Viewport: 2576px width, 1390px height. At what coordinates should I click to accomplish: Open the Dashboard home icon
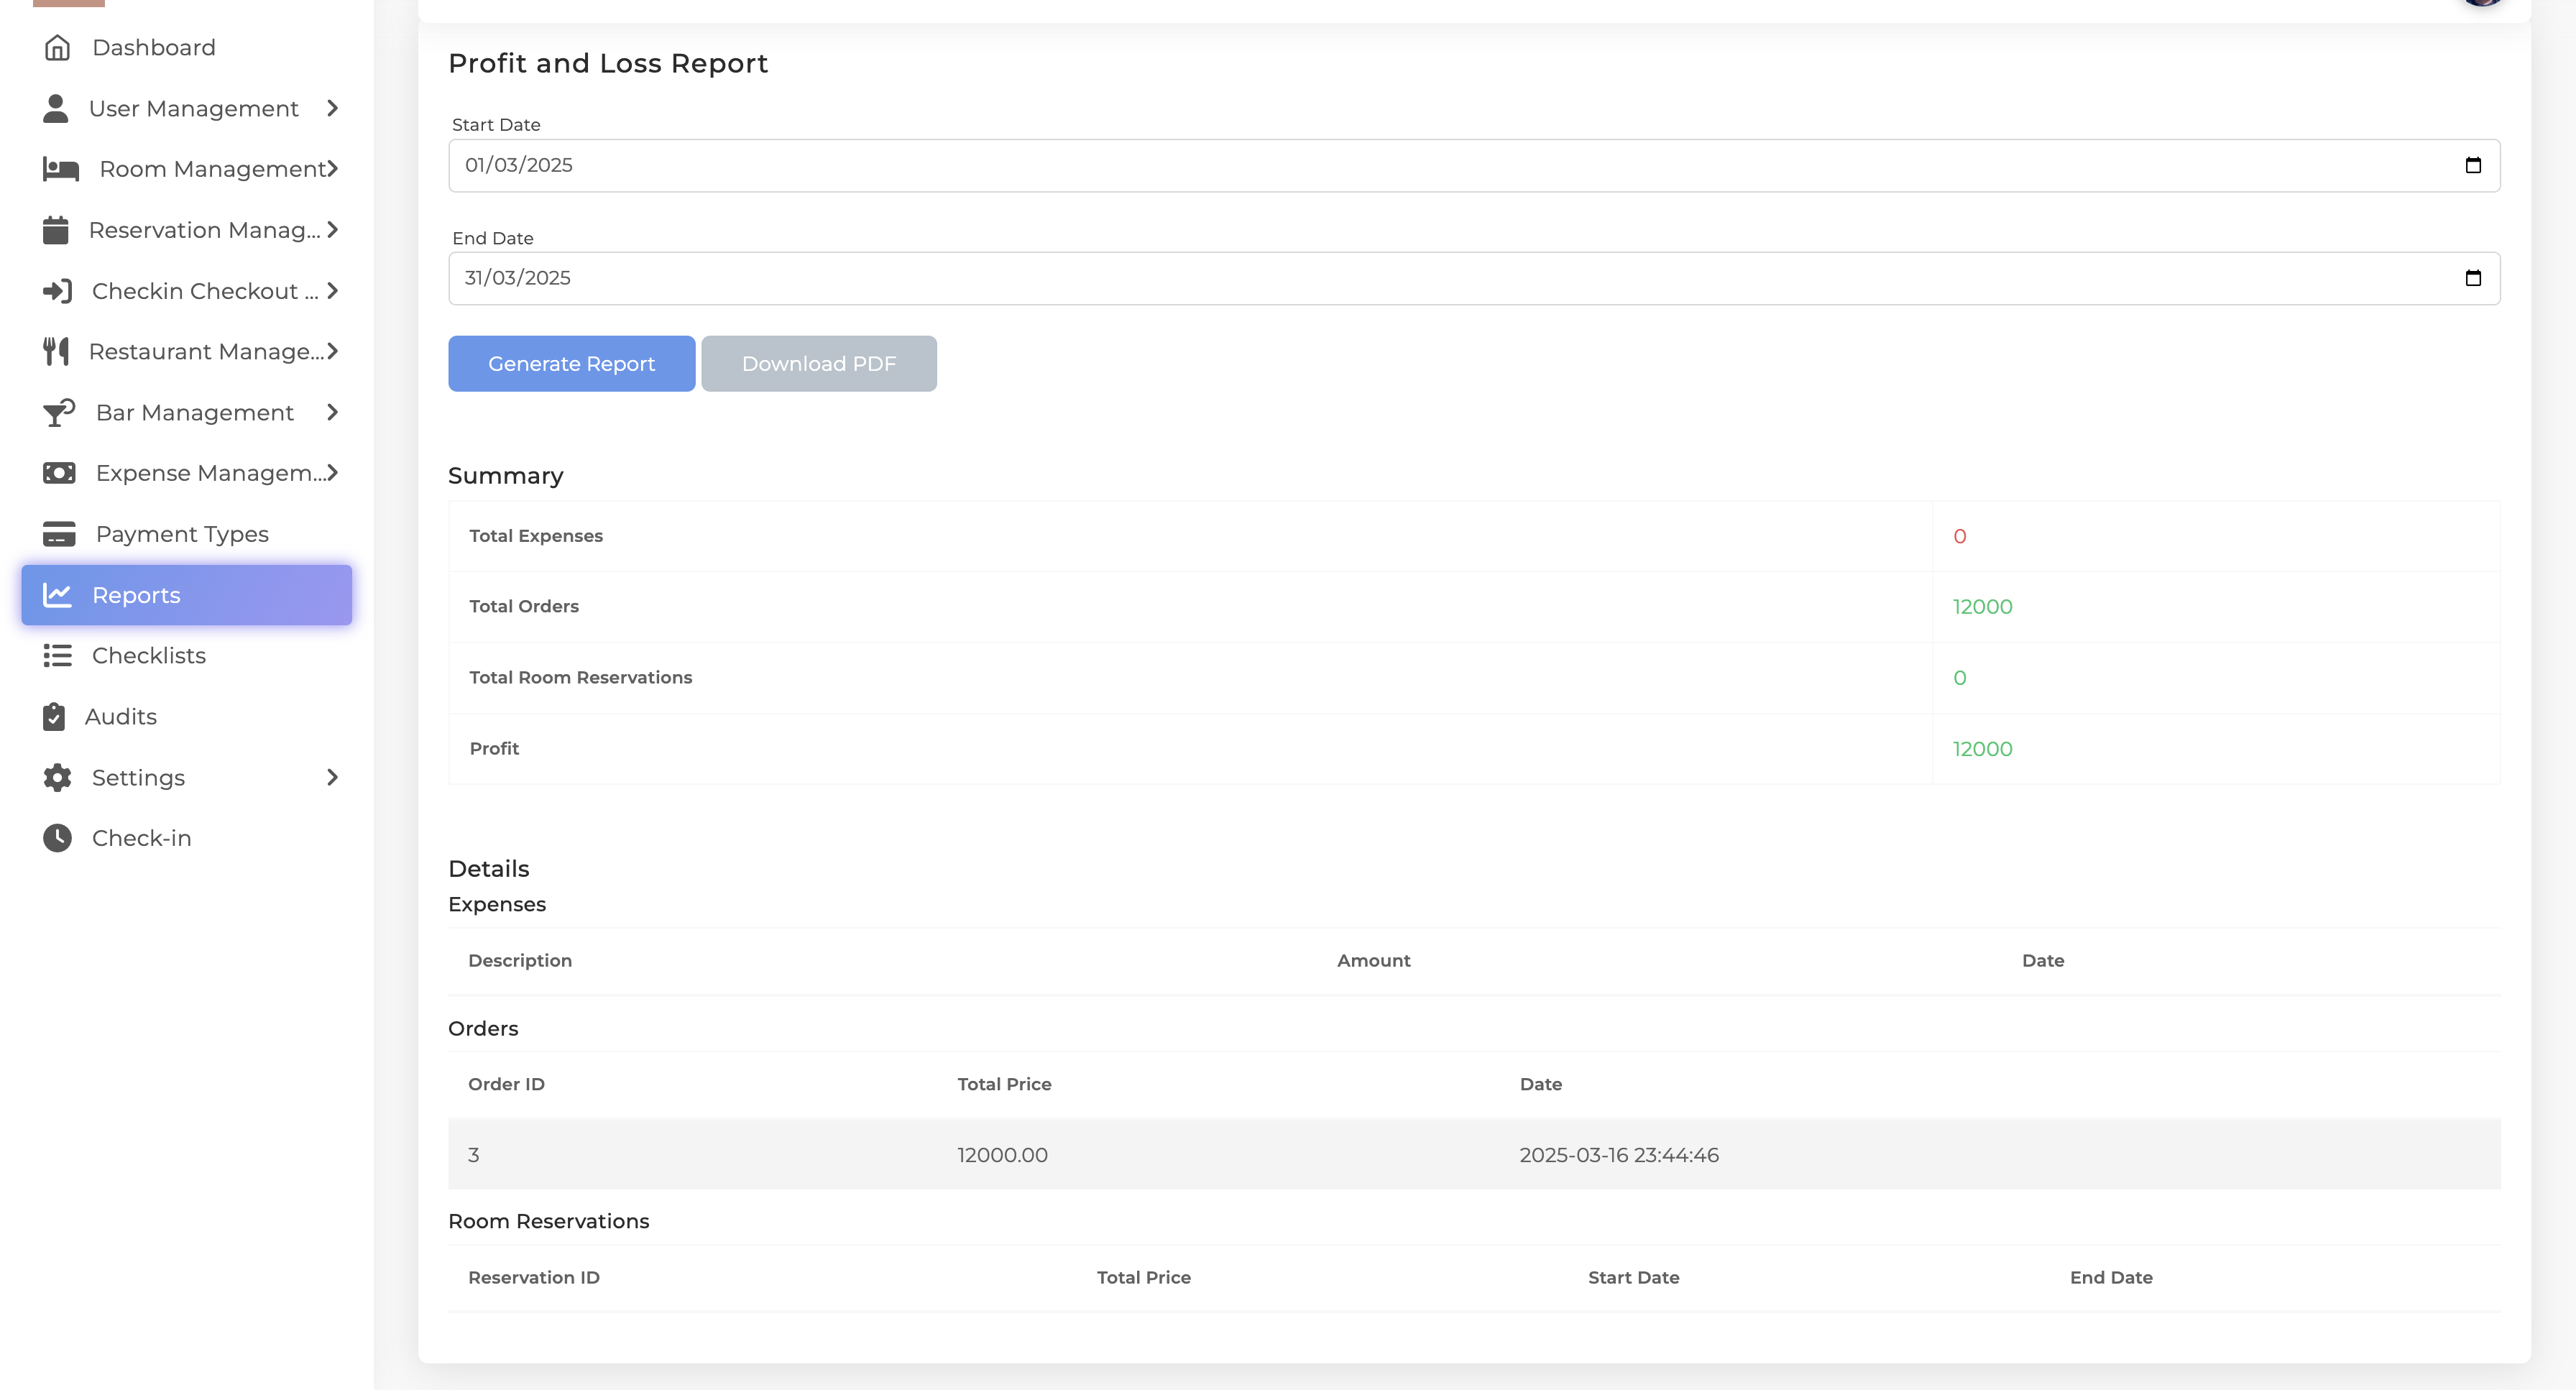tap(57, 47)
